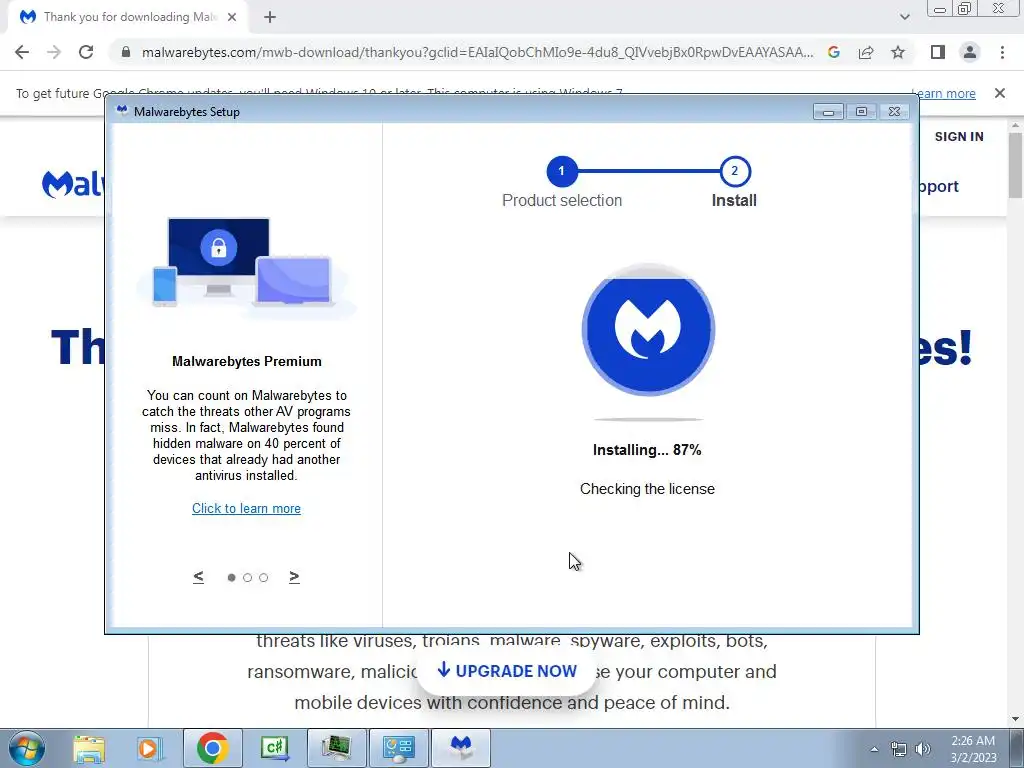The width and height of the screenshot is (1024, 768).
Task: Click 'Learn more' link in infobar
Action: [x=944, y=93]
